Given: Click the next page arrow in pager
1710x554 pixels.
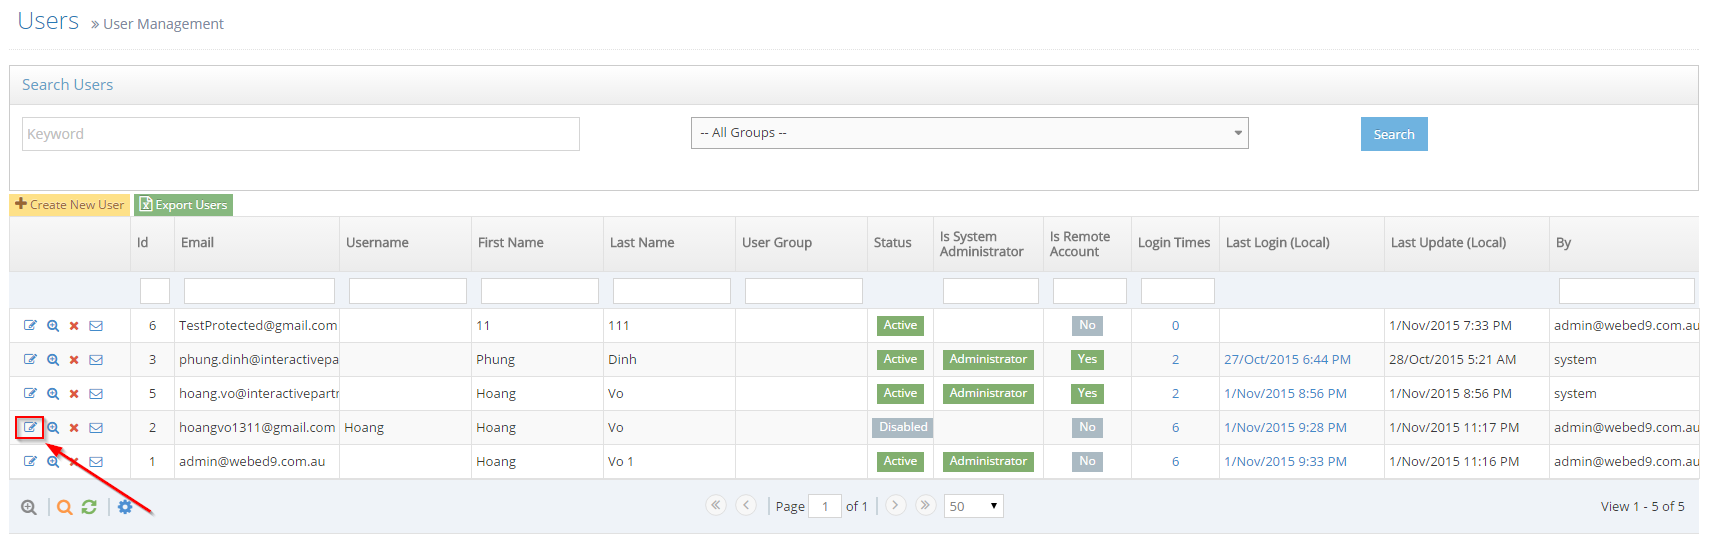Looking at the screenshot, I should coord(896,505).
